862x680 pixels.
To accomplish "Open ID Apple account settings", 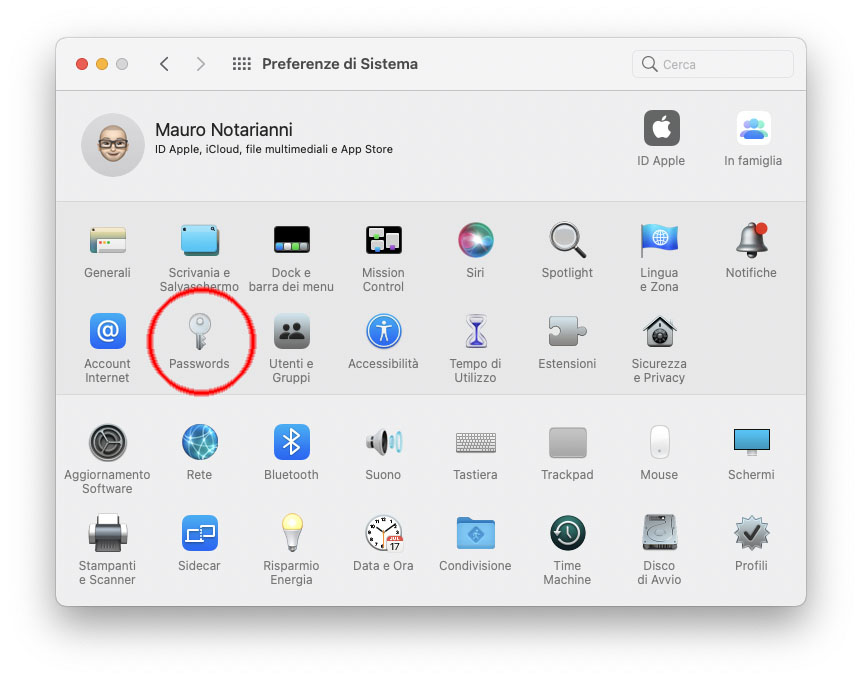I will pos(661,129).
